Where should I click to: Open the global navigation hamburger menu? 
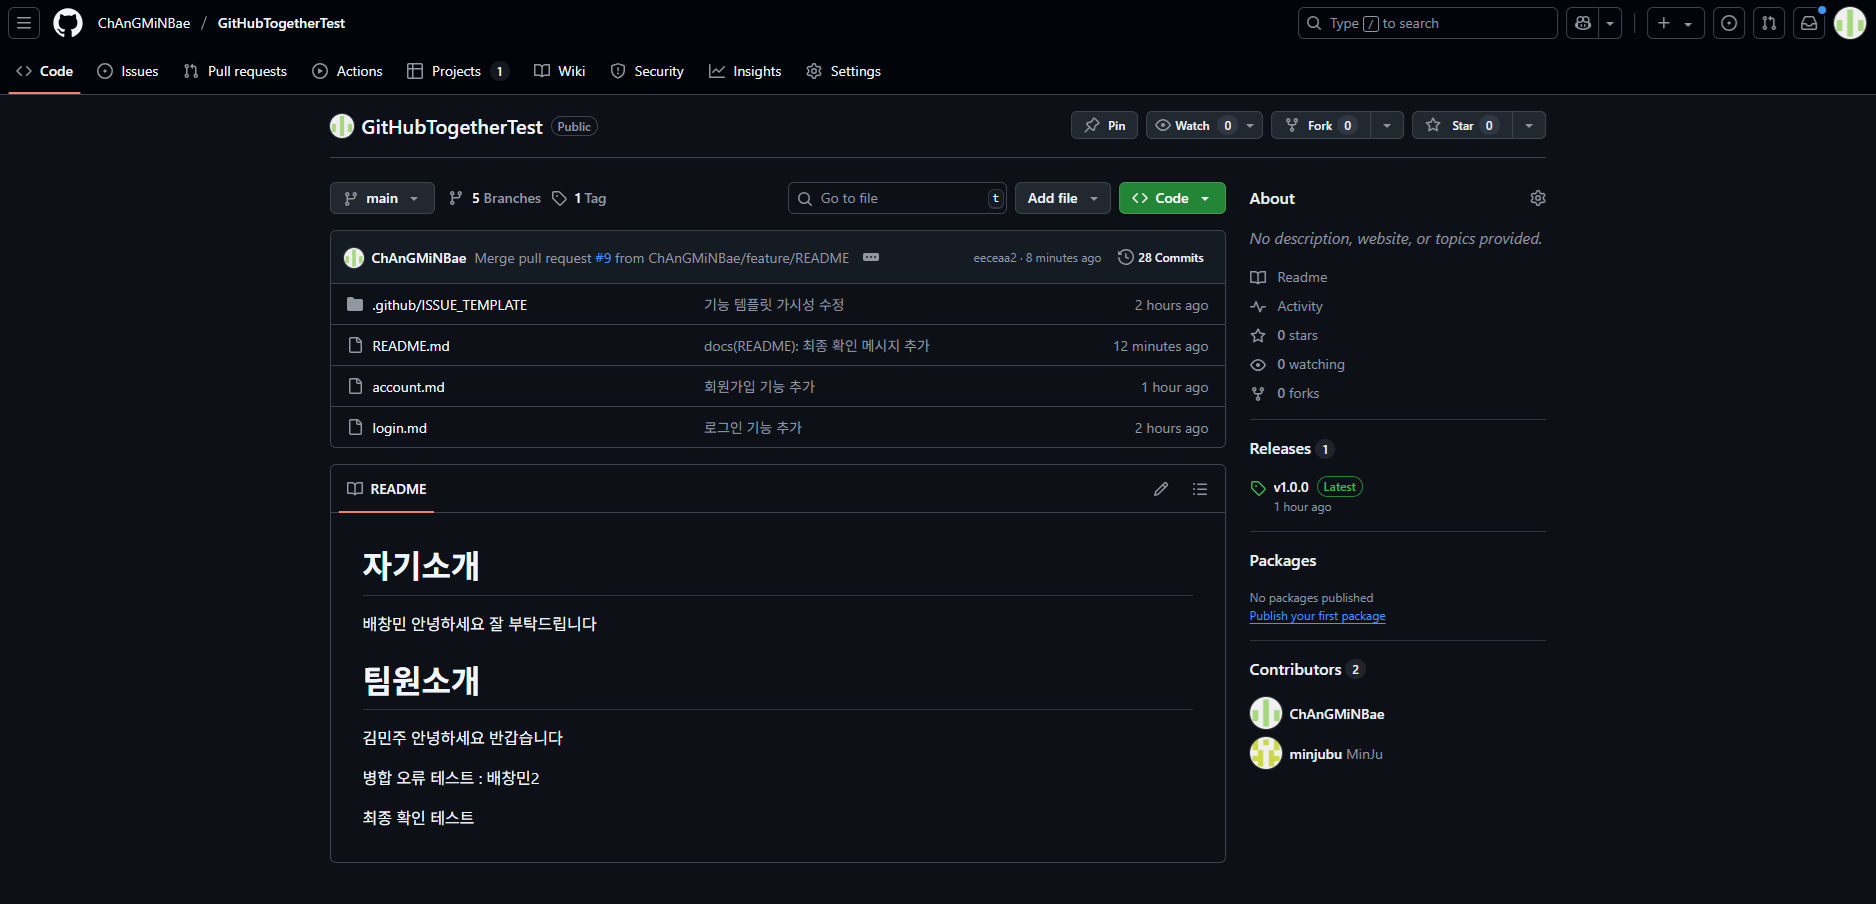pyautogui.click(x=24, y=23)
